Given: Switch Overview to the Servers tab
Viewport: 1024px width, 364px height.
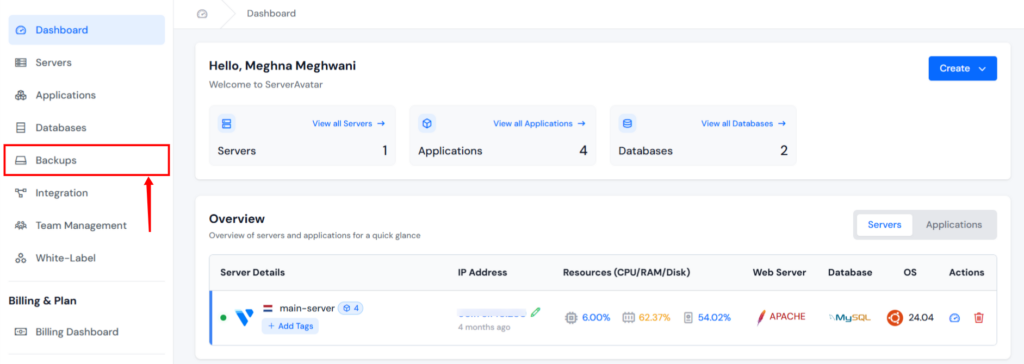Looking at the screenshot, I should tap(884, 225).
